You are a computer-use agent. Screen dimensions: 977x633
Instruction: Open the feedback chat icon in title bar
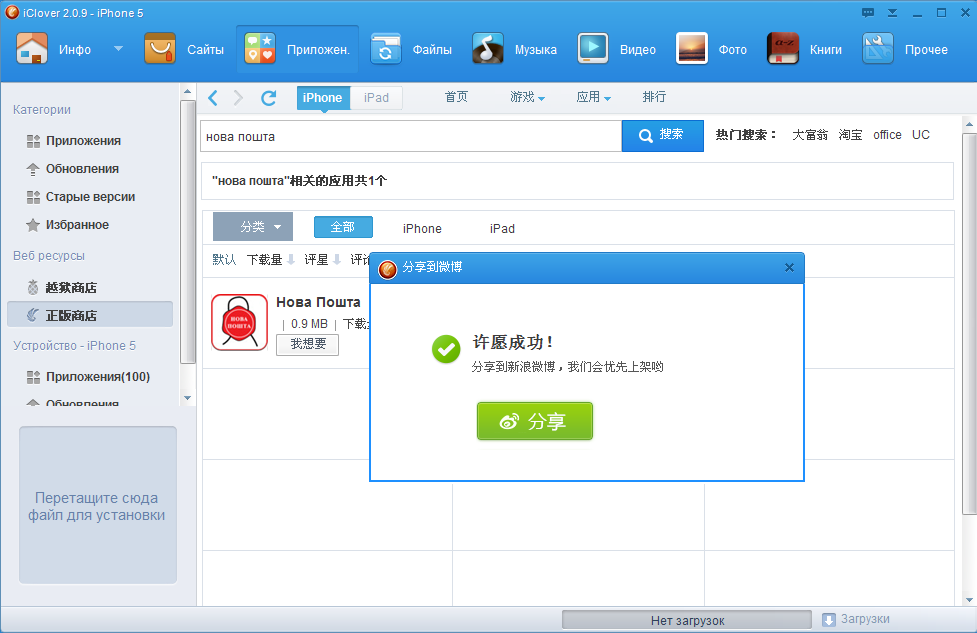coord(868,13)
